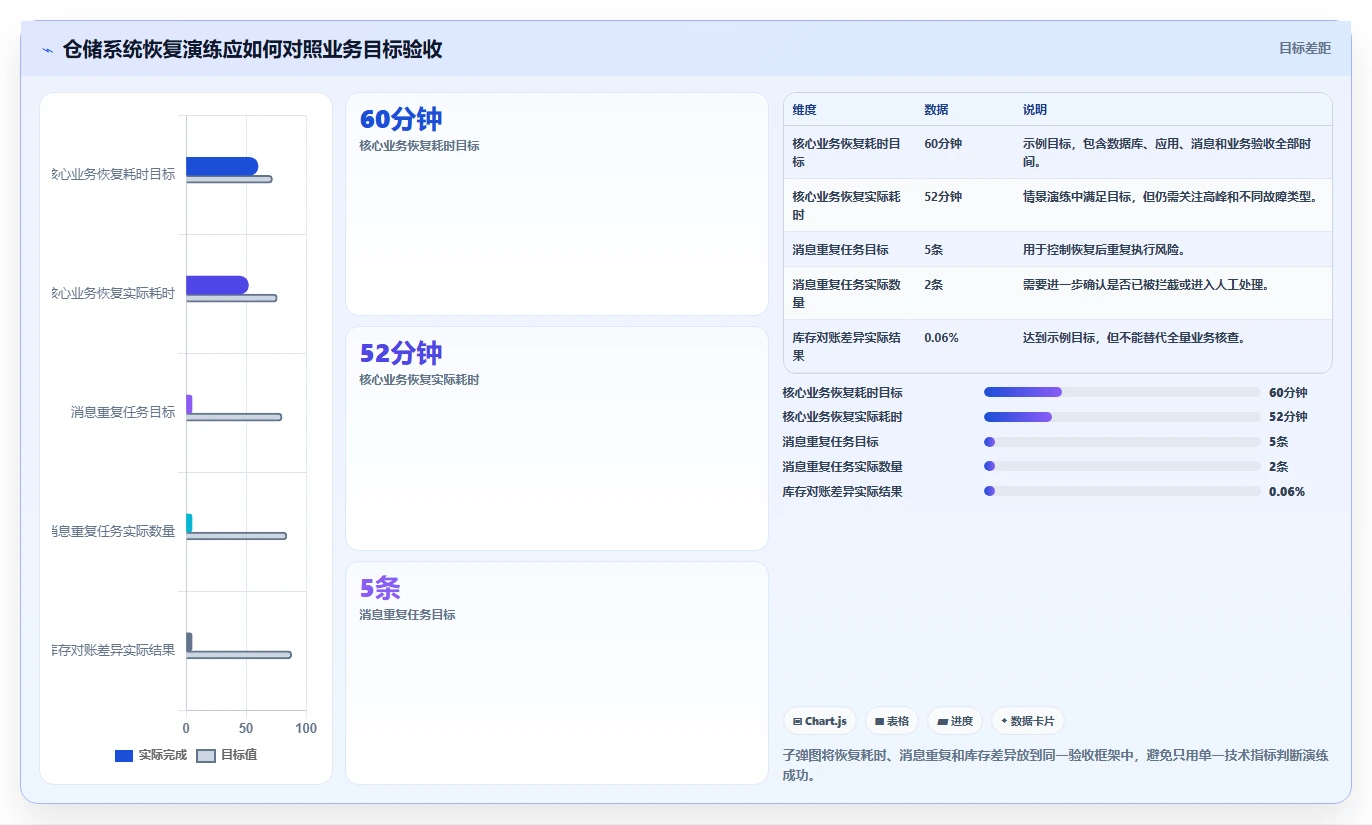The width and height of the screenshot is (1372, 825).
Task: Click the 50 tick label on the chart axis
Action: [246, 729]
